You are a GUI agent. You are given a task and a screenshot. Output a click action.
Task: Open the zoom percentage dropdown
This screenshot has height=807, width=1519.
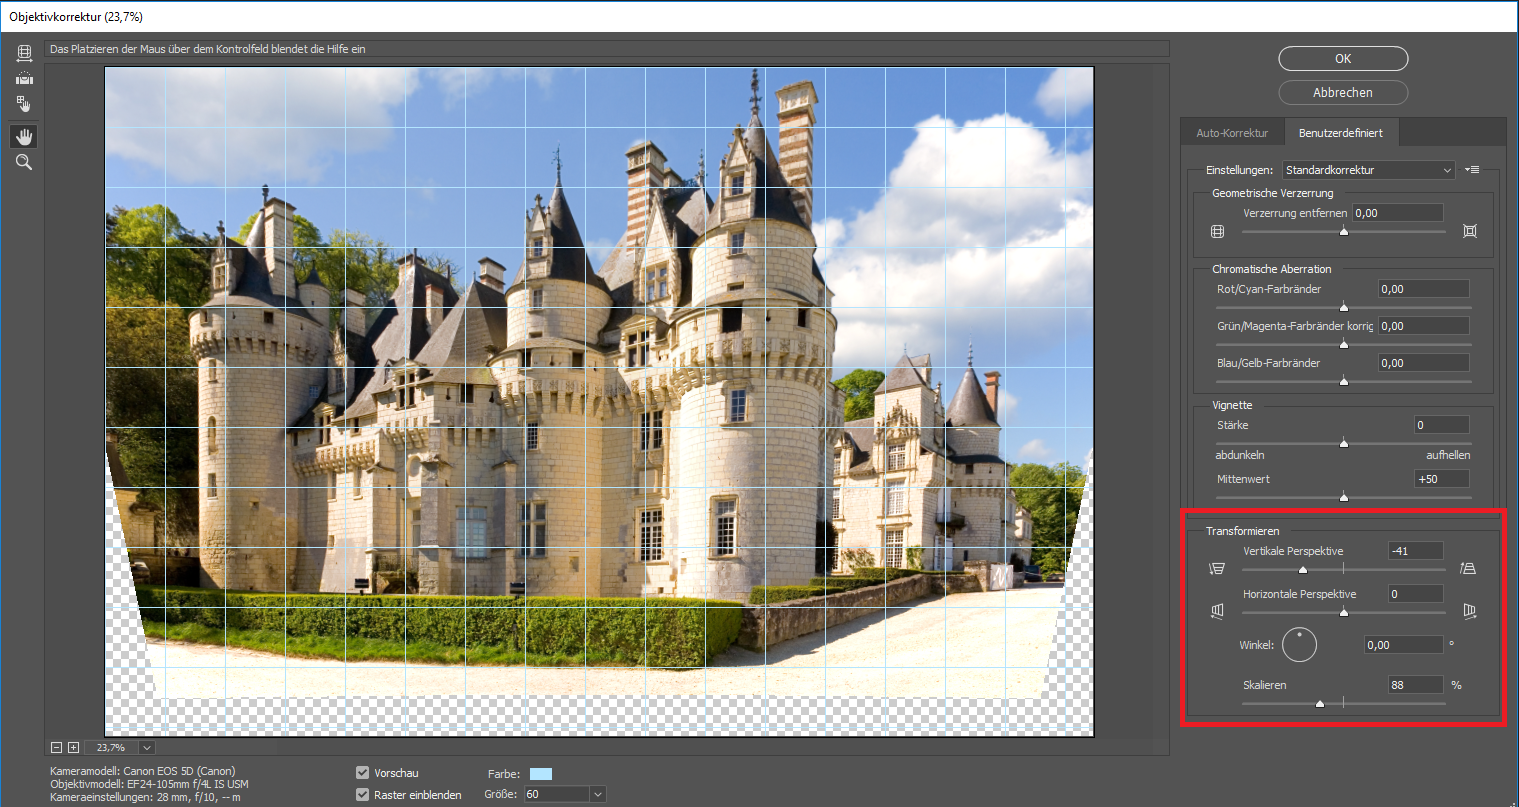147,747
